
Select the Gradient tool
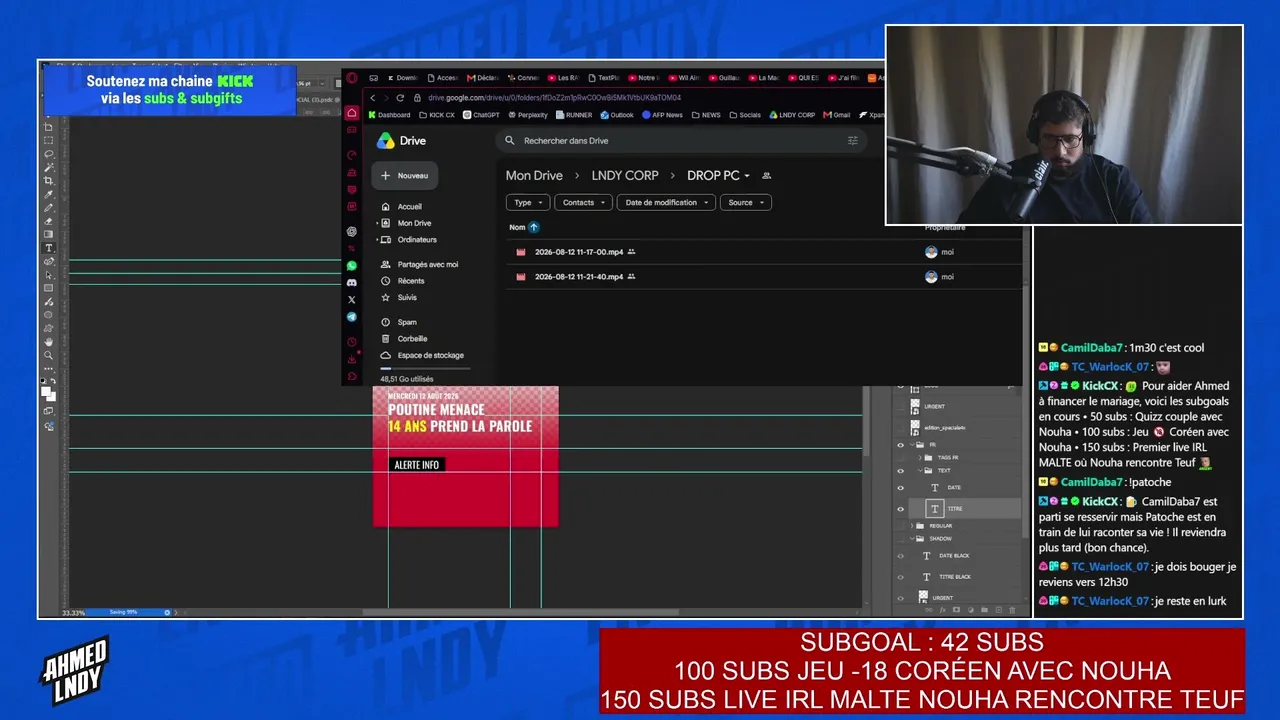click(48, 234)
